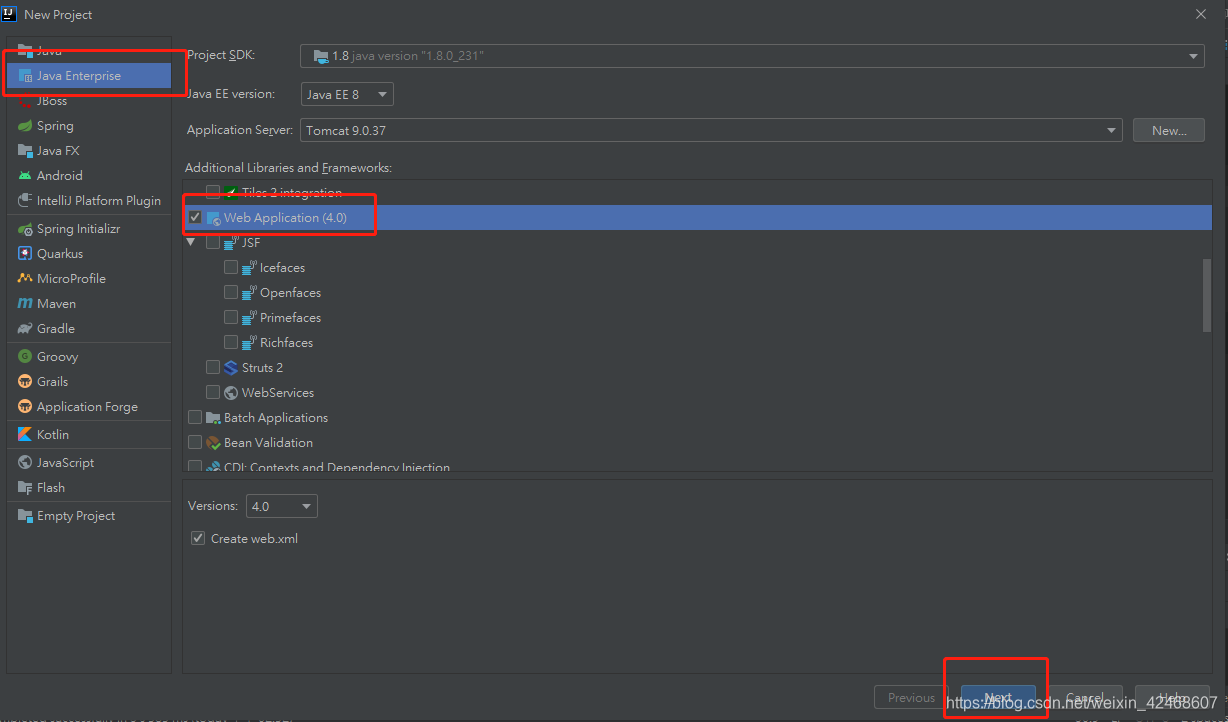Open the Java EE version dropdown
Screen dimensions: 1228x722
click(347, 95)
